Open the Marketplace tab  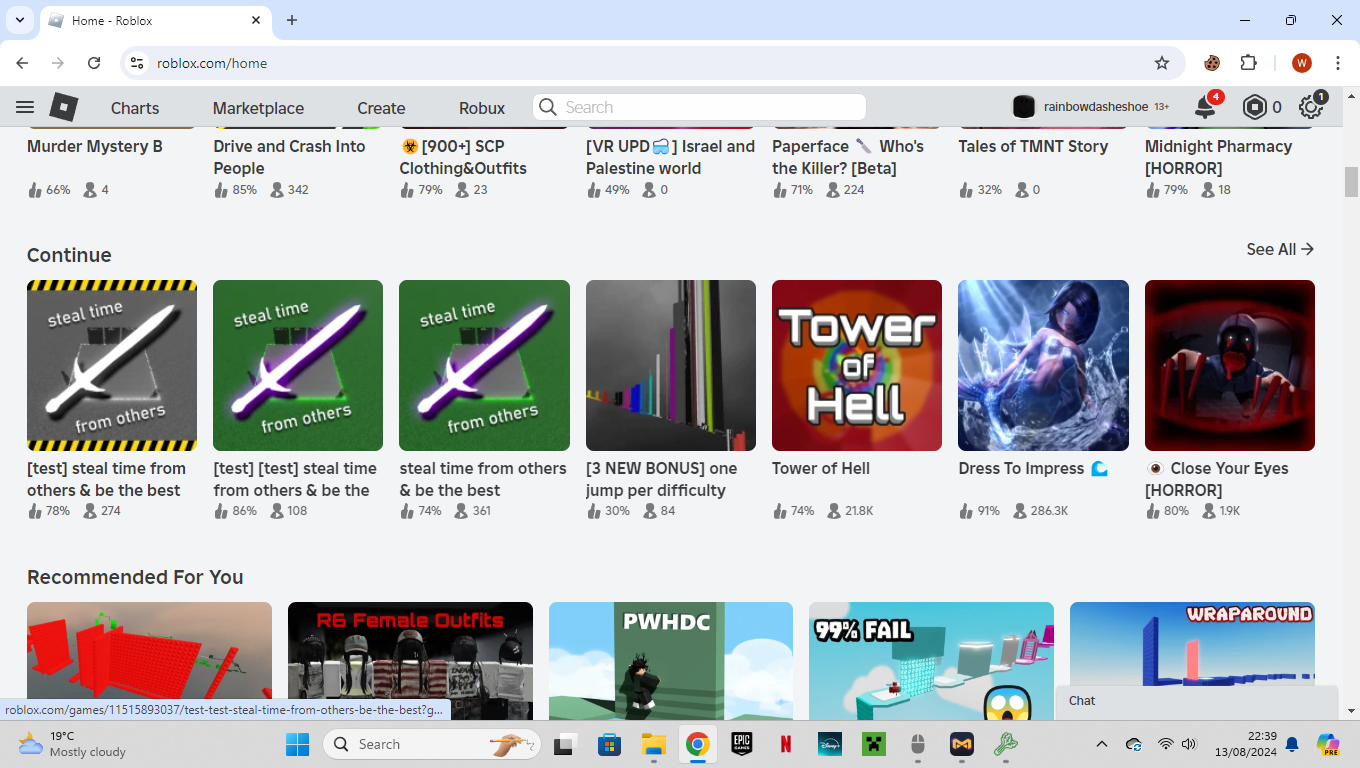click(x=258, y=108)
